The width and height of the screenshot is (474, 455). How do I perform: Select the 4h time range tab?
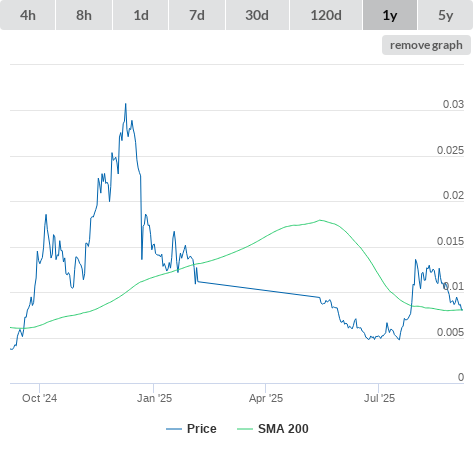coord(28,15)
